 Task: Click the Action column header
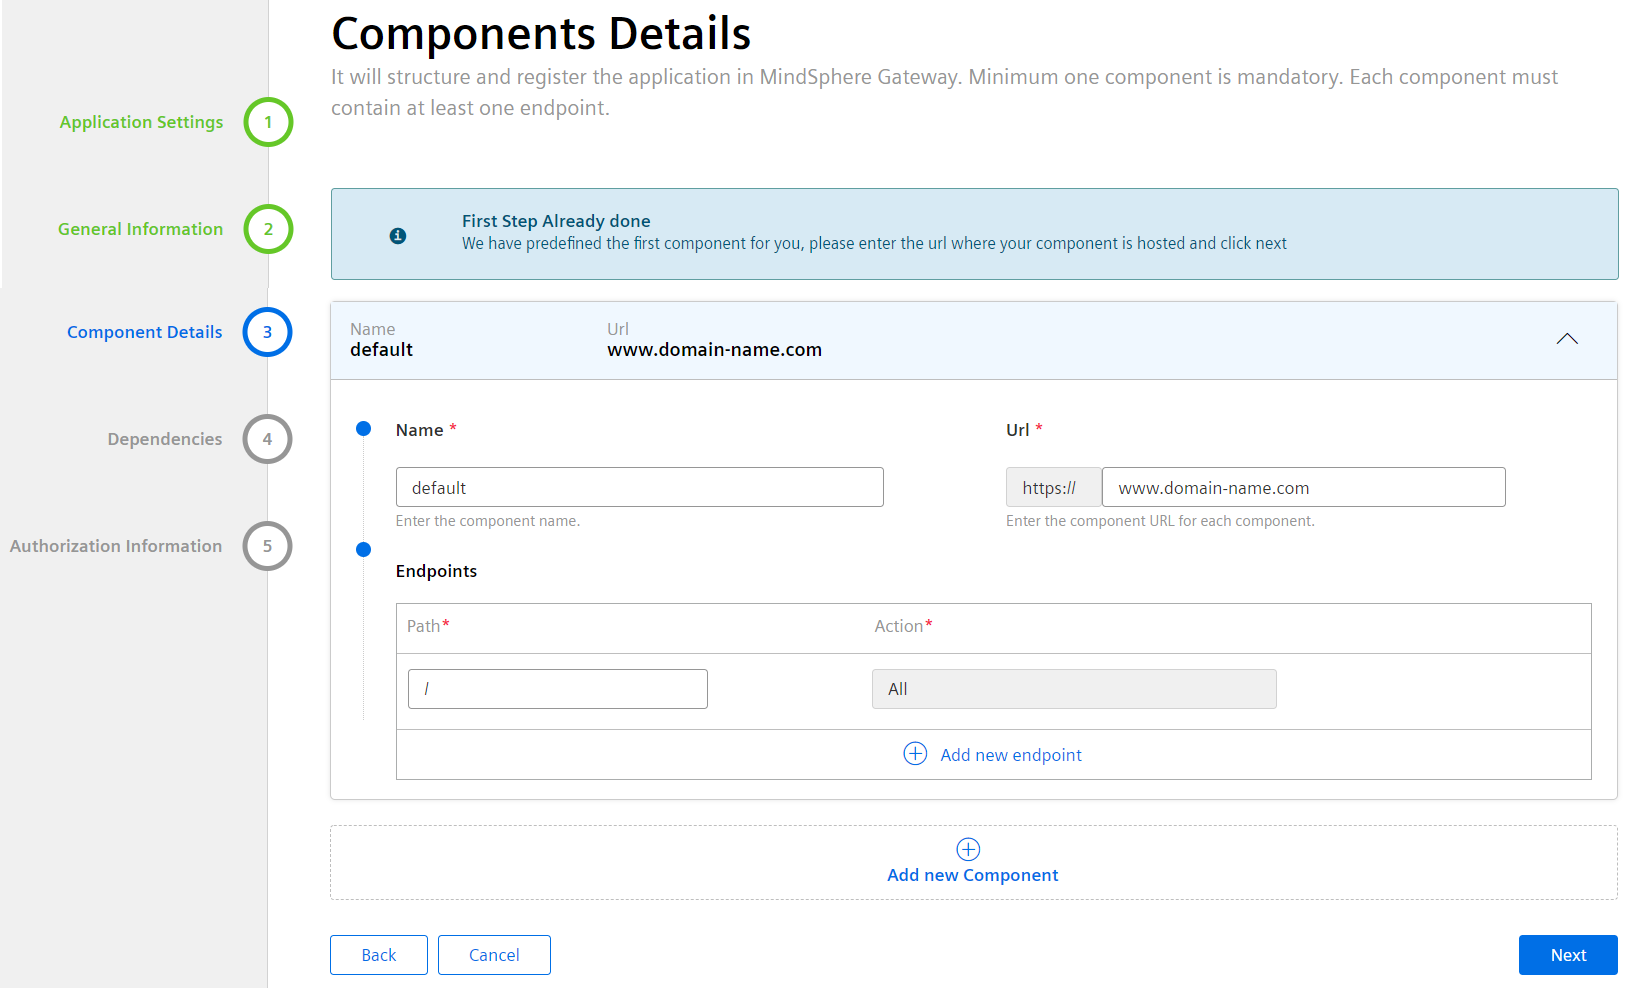coord(903,626)
